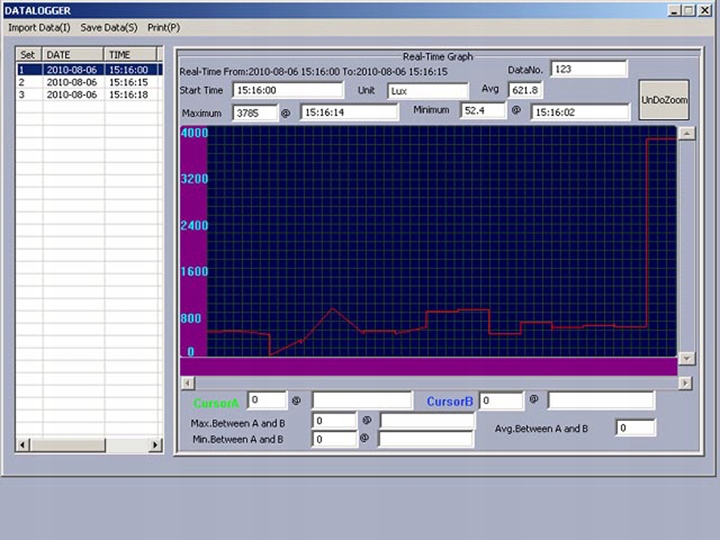Select data set 3 row at 15:16:18
Viewport: 720px width, 540px height.
pyautogui.click(x=88, y=94)
